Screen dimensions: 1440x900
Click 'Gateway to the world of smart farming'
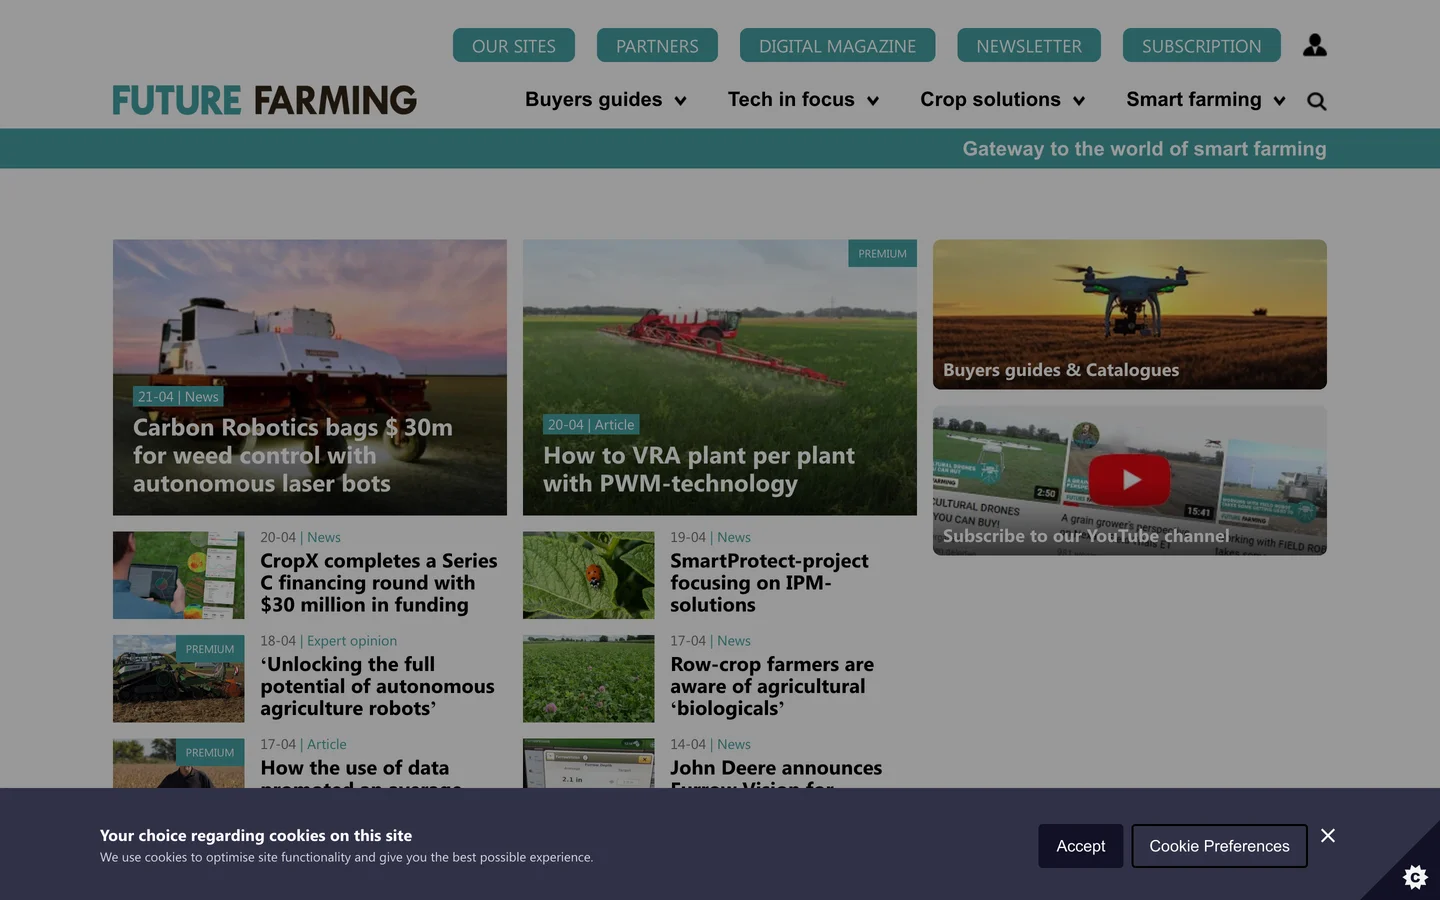tap(1144, 148)
